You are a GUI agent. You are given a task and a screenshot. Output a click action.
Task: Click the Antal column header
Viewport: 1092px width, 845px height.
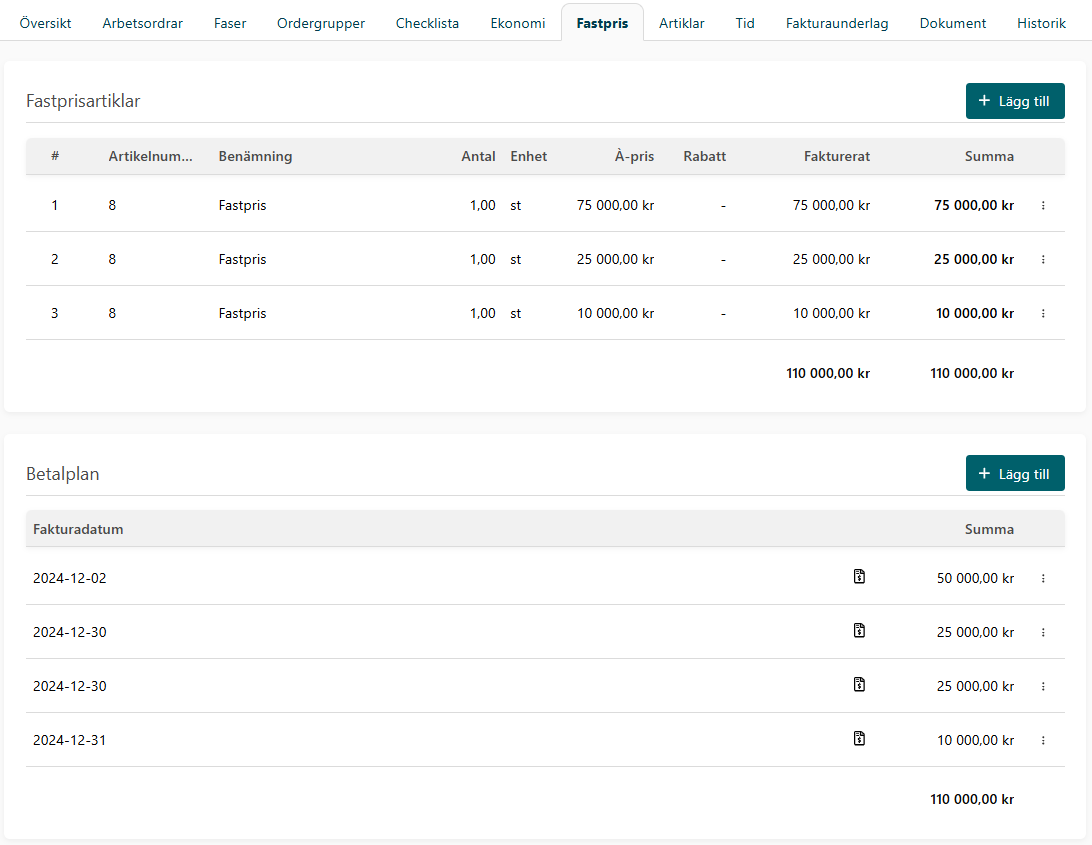(478, 156)
